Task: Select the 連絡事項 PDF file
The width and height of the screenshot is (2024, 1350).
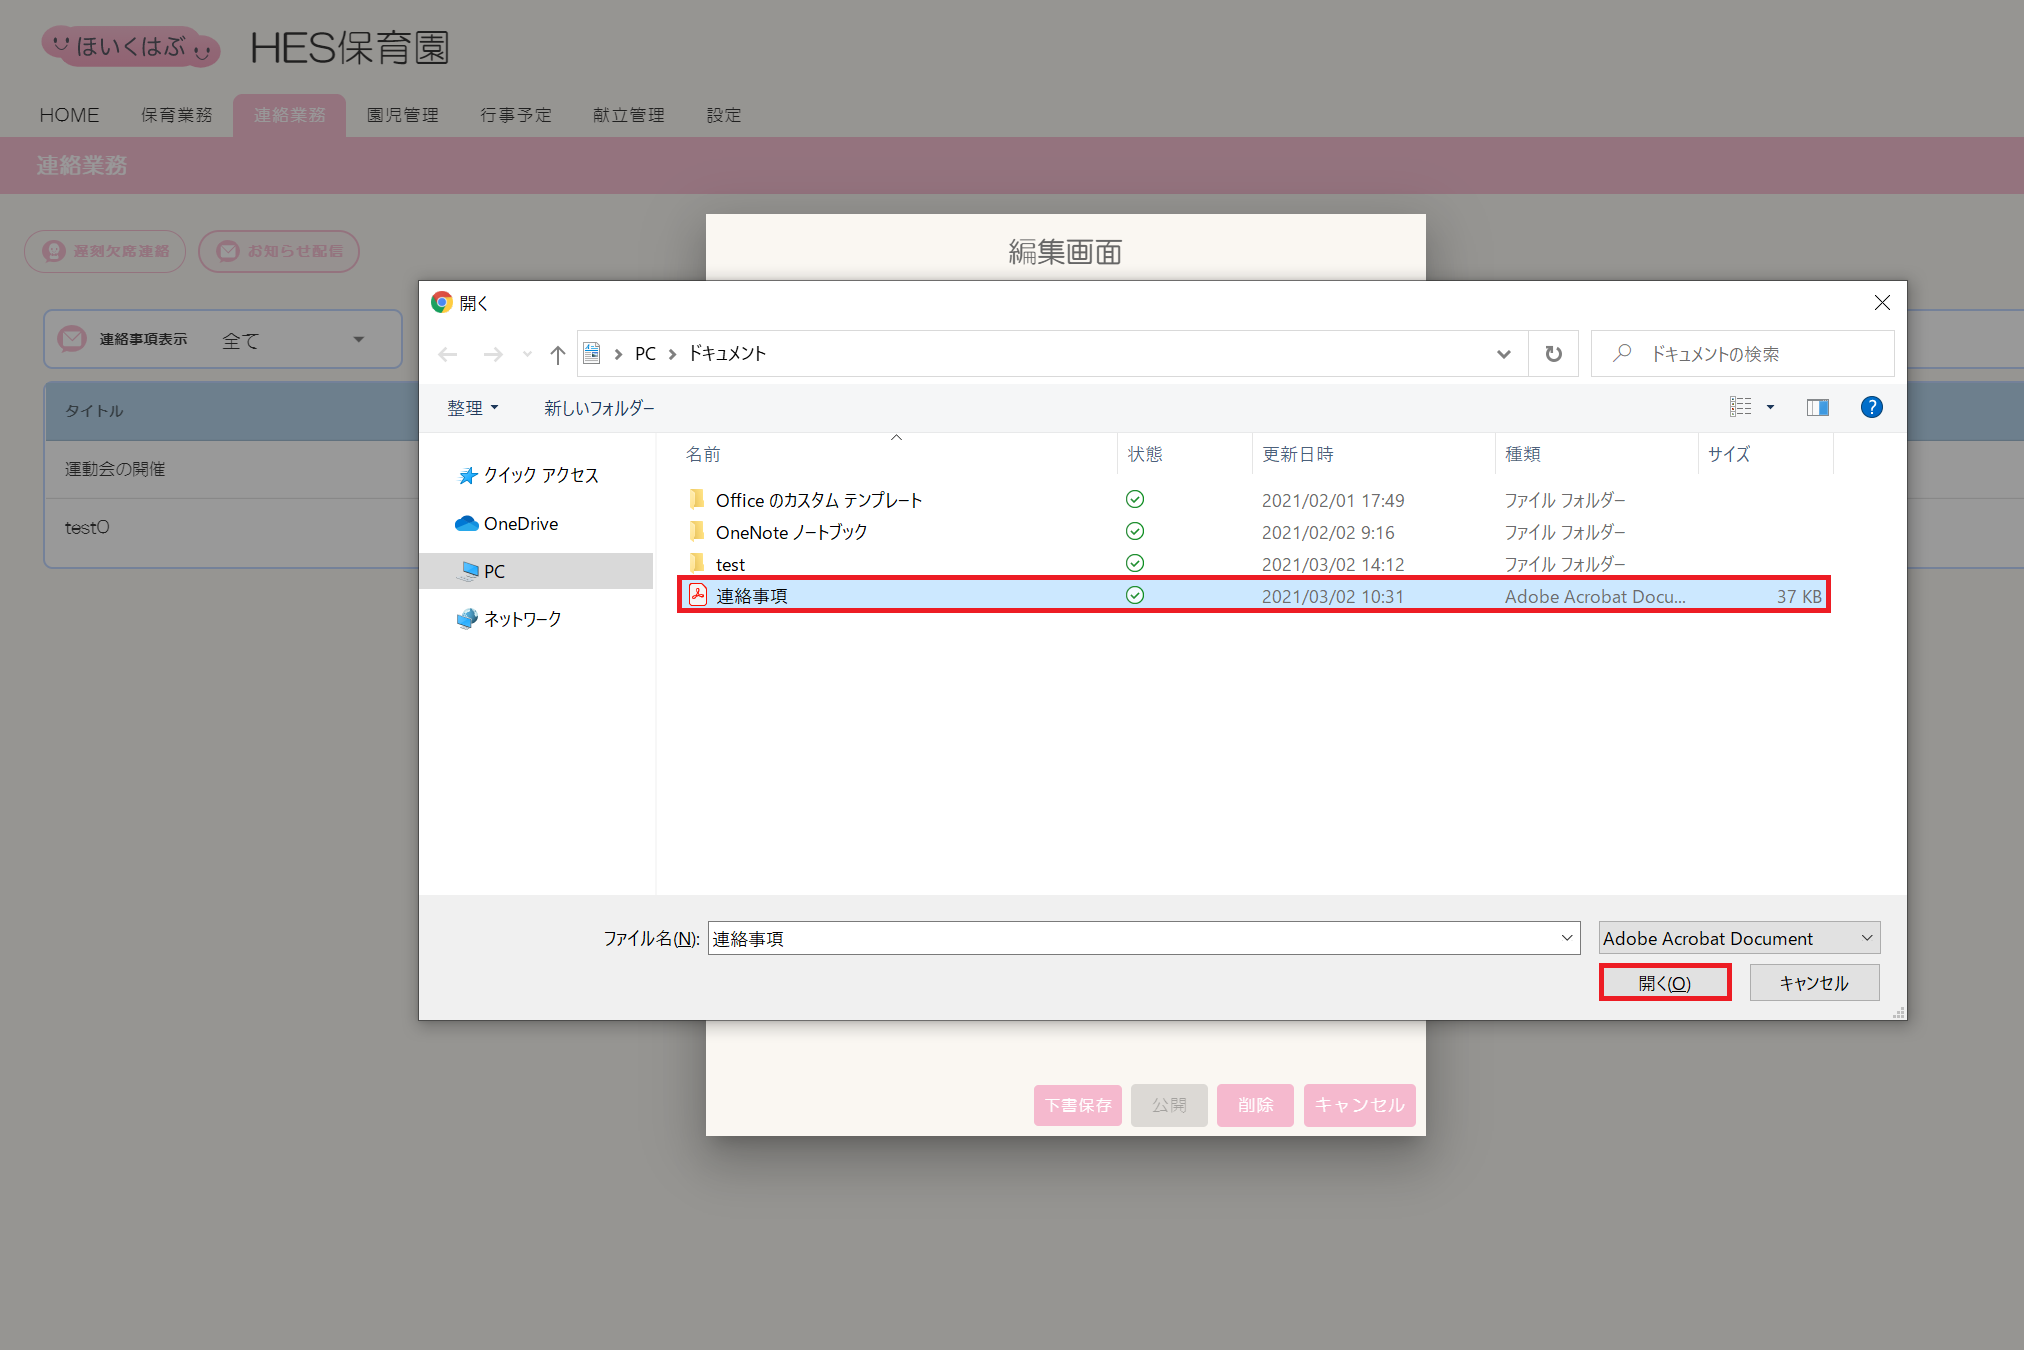Action: [x=1254, y=595]
